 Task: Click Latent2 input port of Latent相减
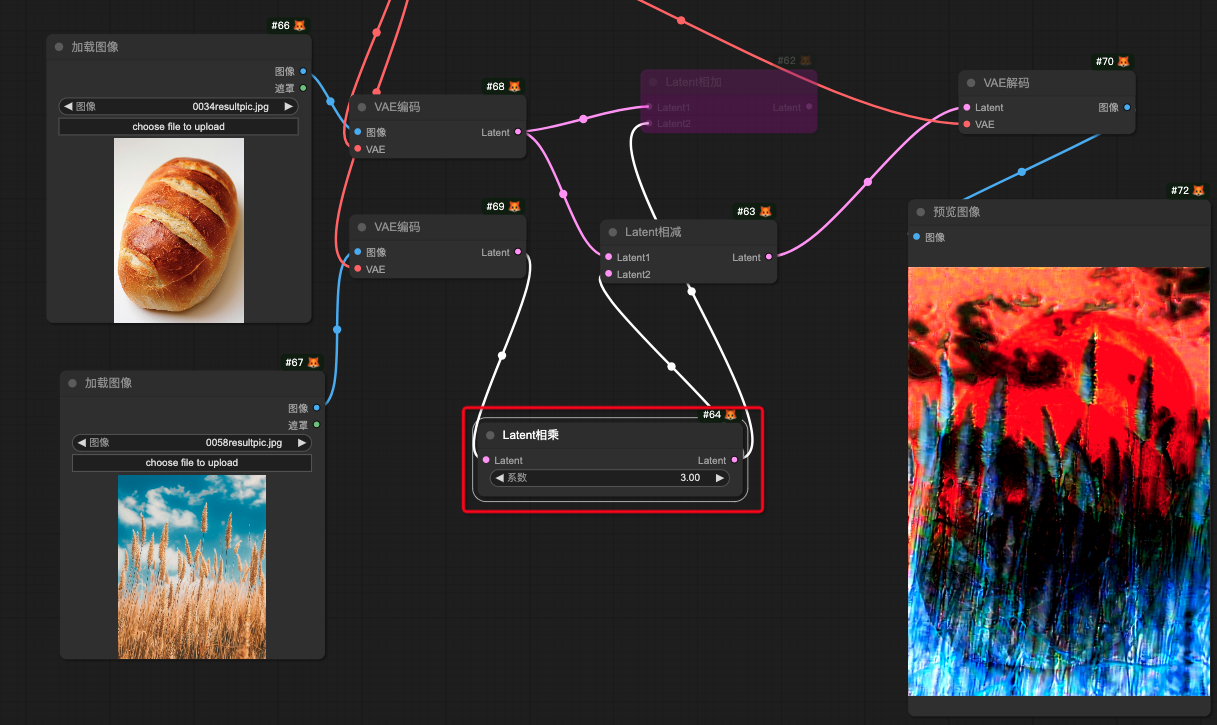point(609,274)
